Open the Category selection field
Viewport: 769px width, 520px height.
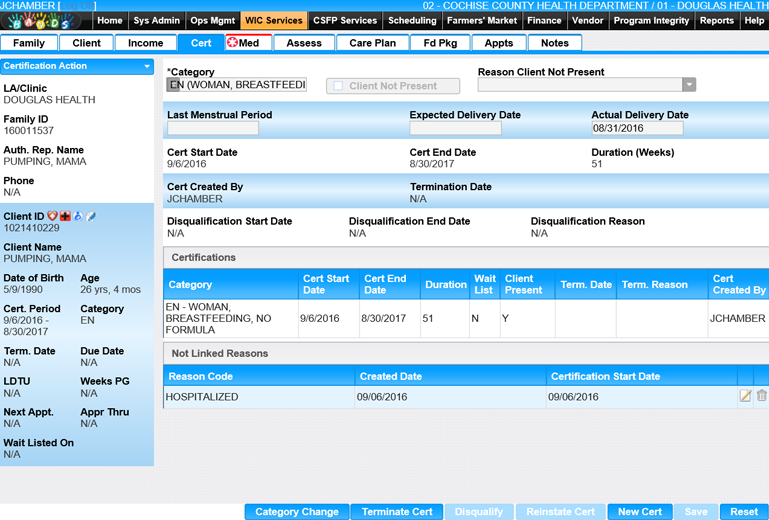pos(236,85)
